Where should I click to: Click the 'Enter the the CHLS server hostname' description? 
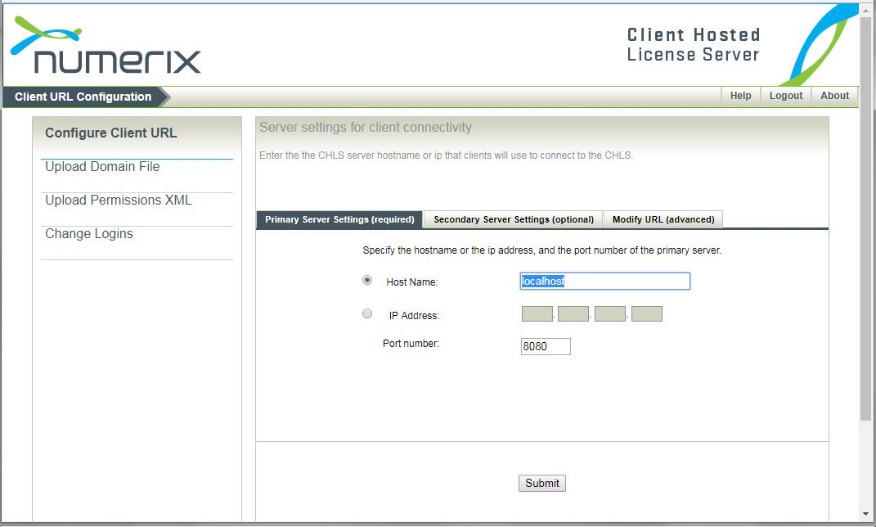point(446,155)
